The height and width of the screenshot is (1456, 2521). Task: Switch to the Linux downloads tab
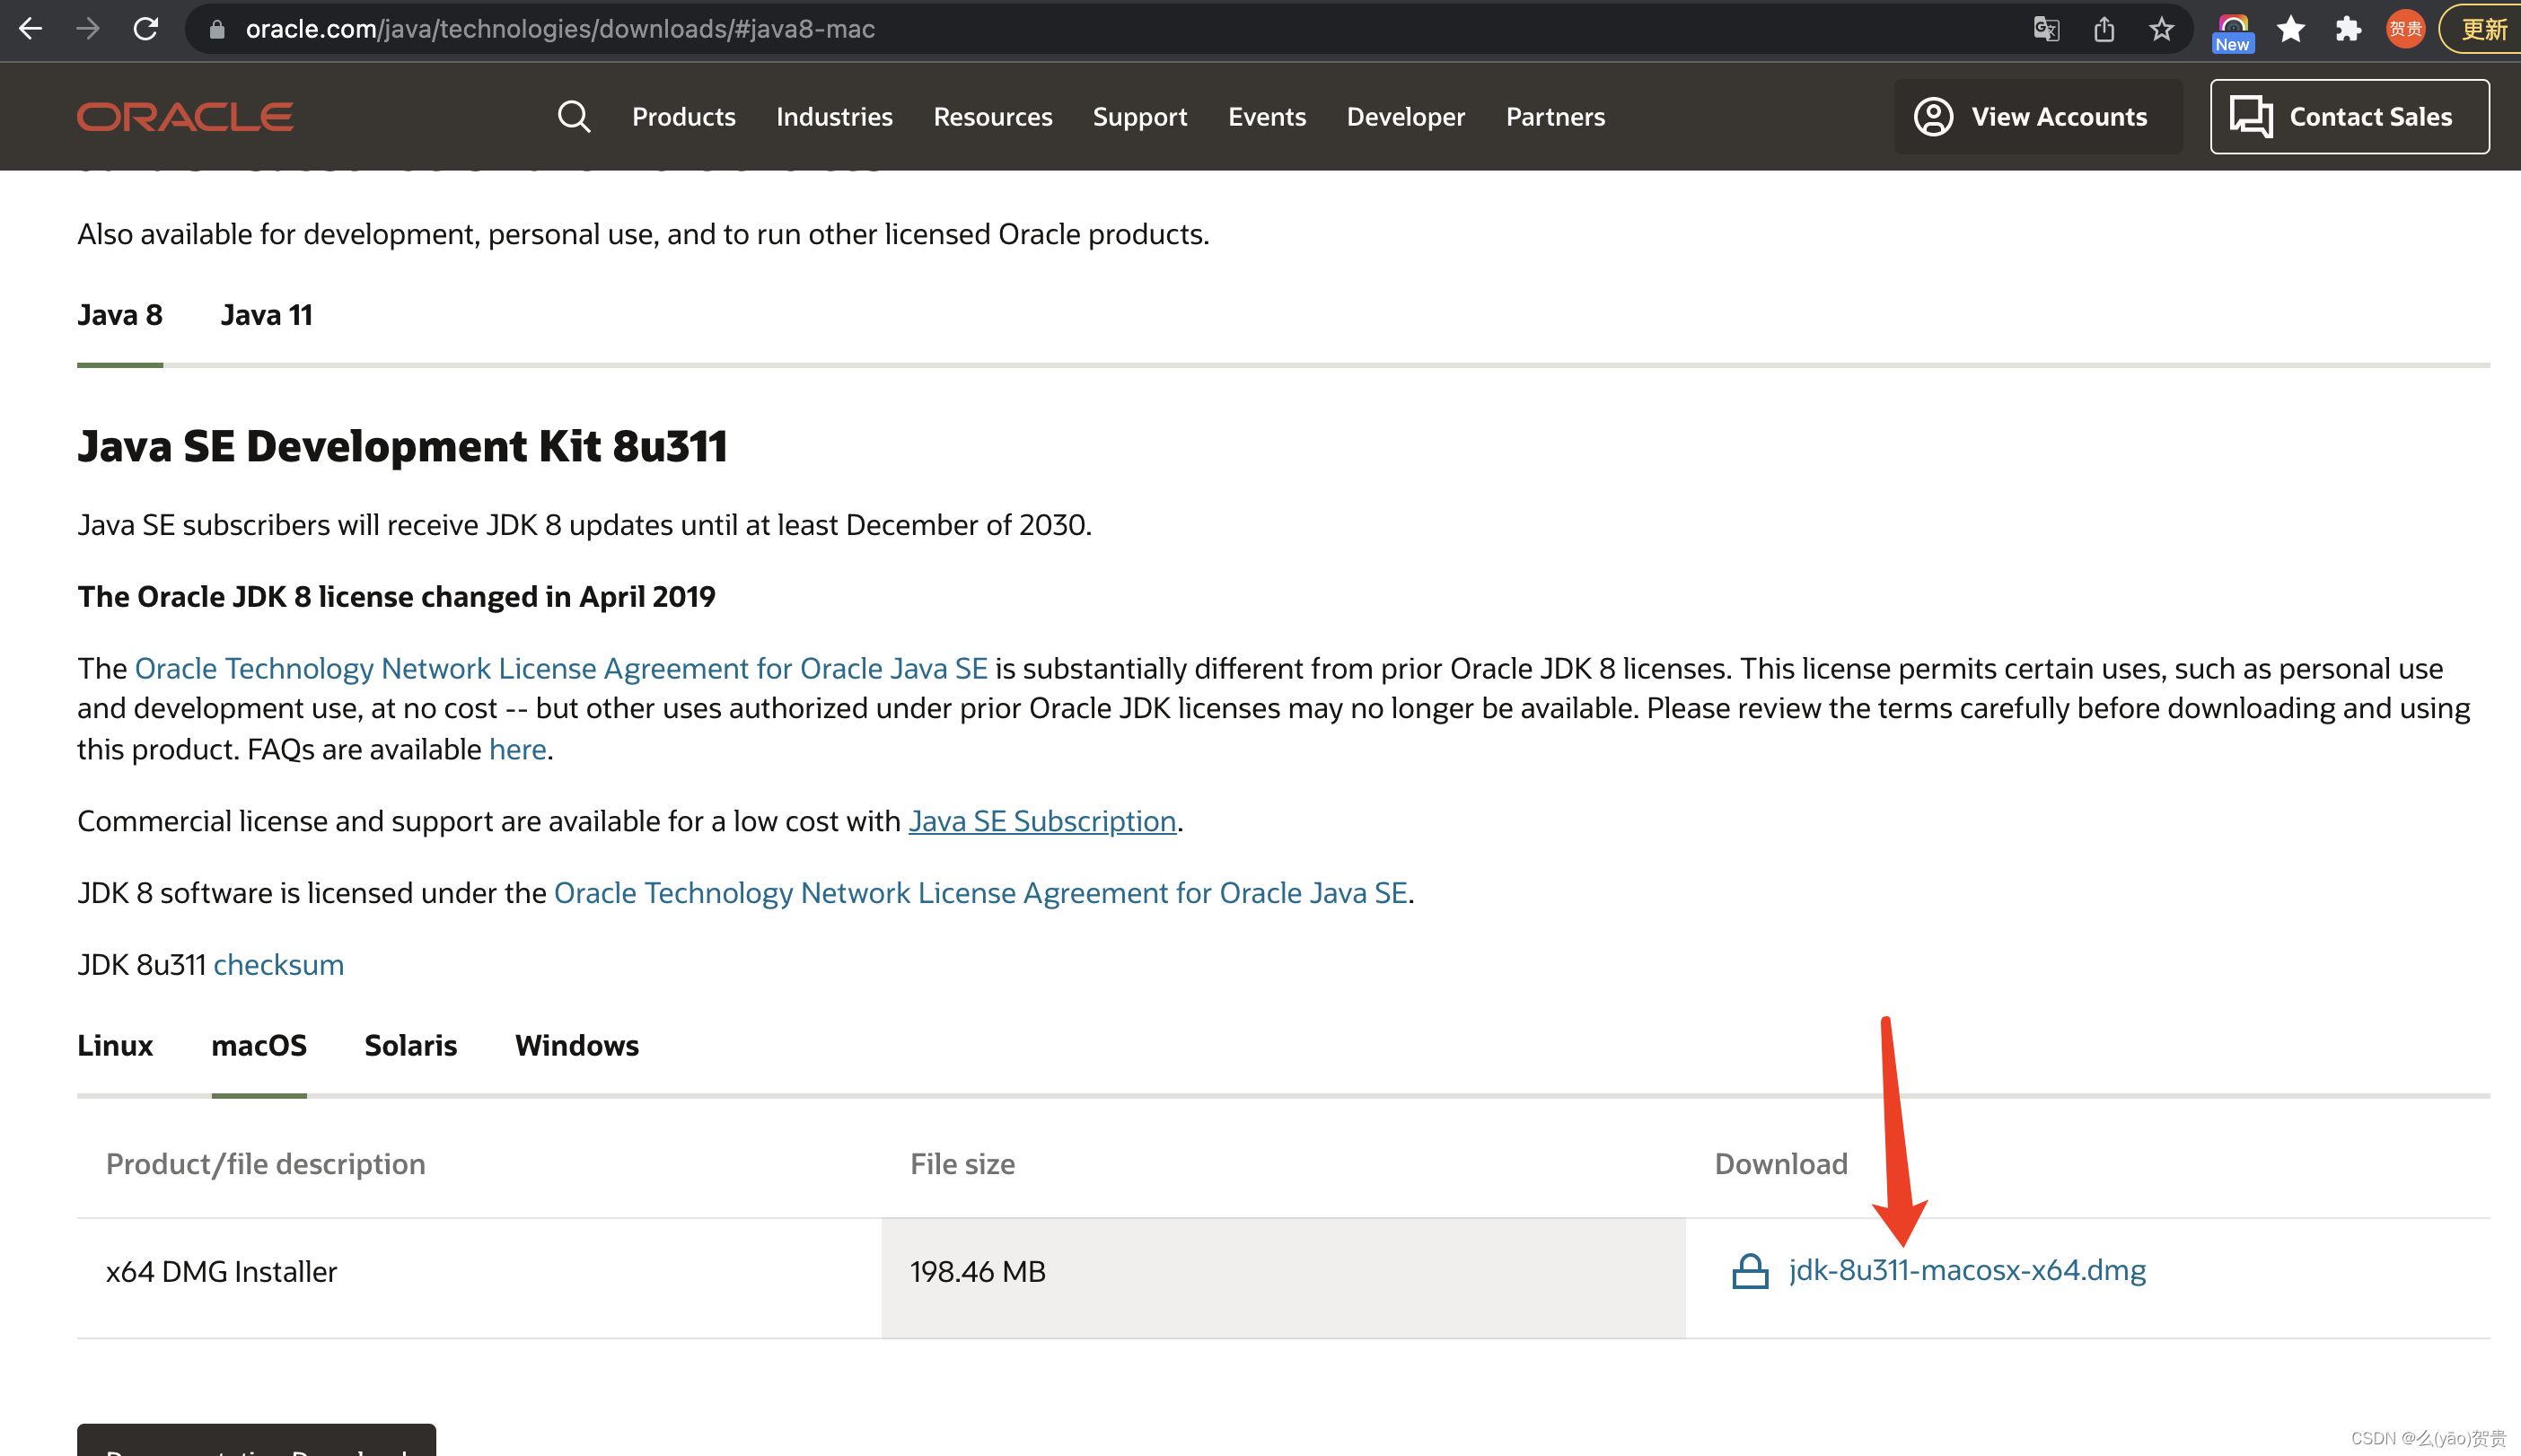click(114, 1043)
